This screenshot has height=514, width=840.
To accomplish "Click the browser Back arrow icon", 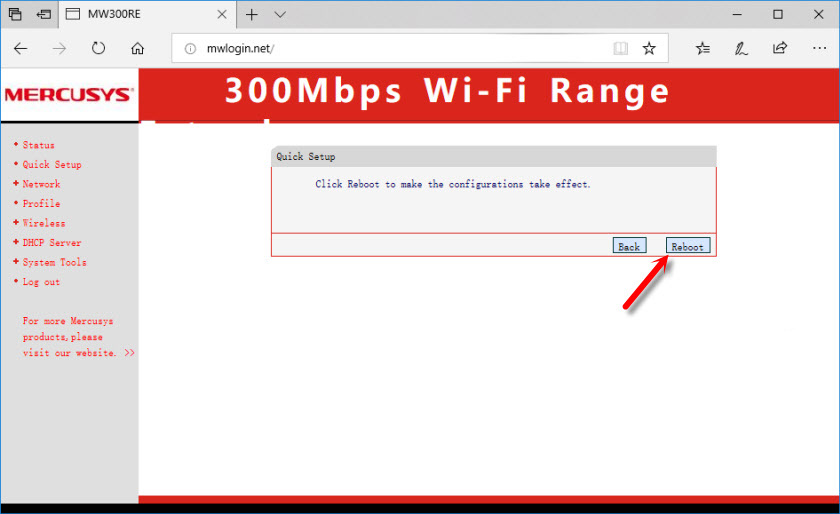I will [21, 48].
